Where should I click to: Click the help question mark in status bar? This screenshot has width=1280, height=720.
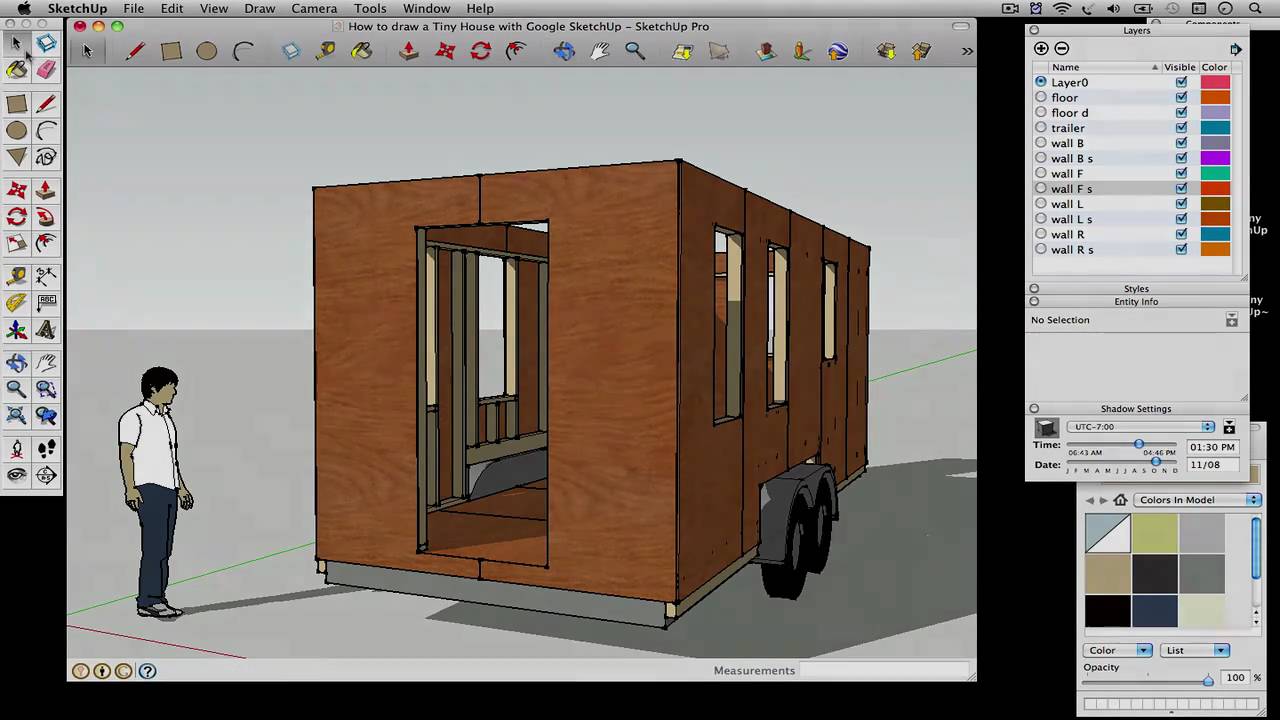coord(147,671)
